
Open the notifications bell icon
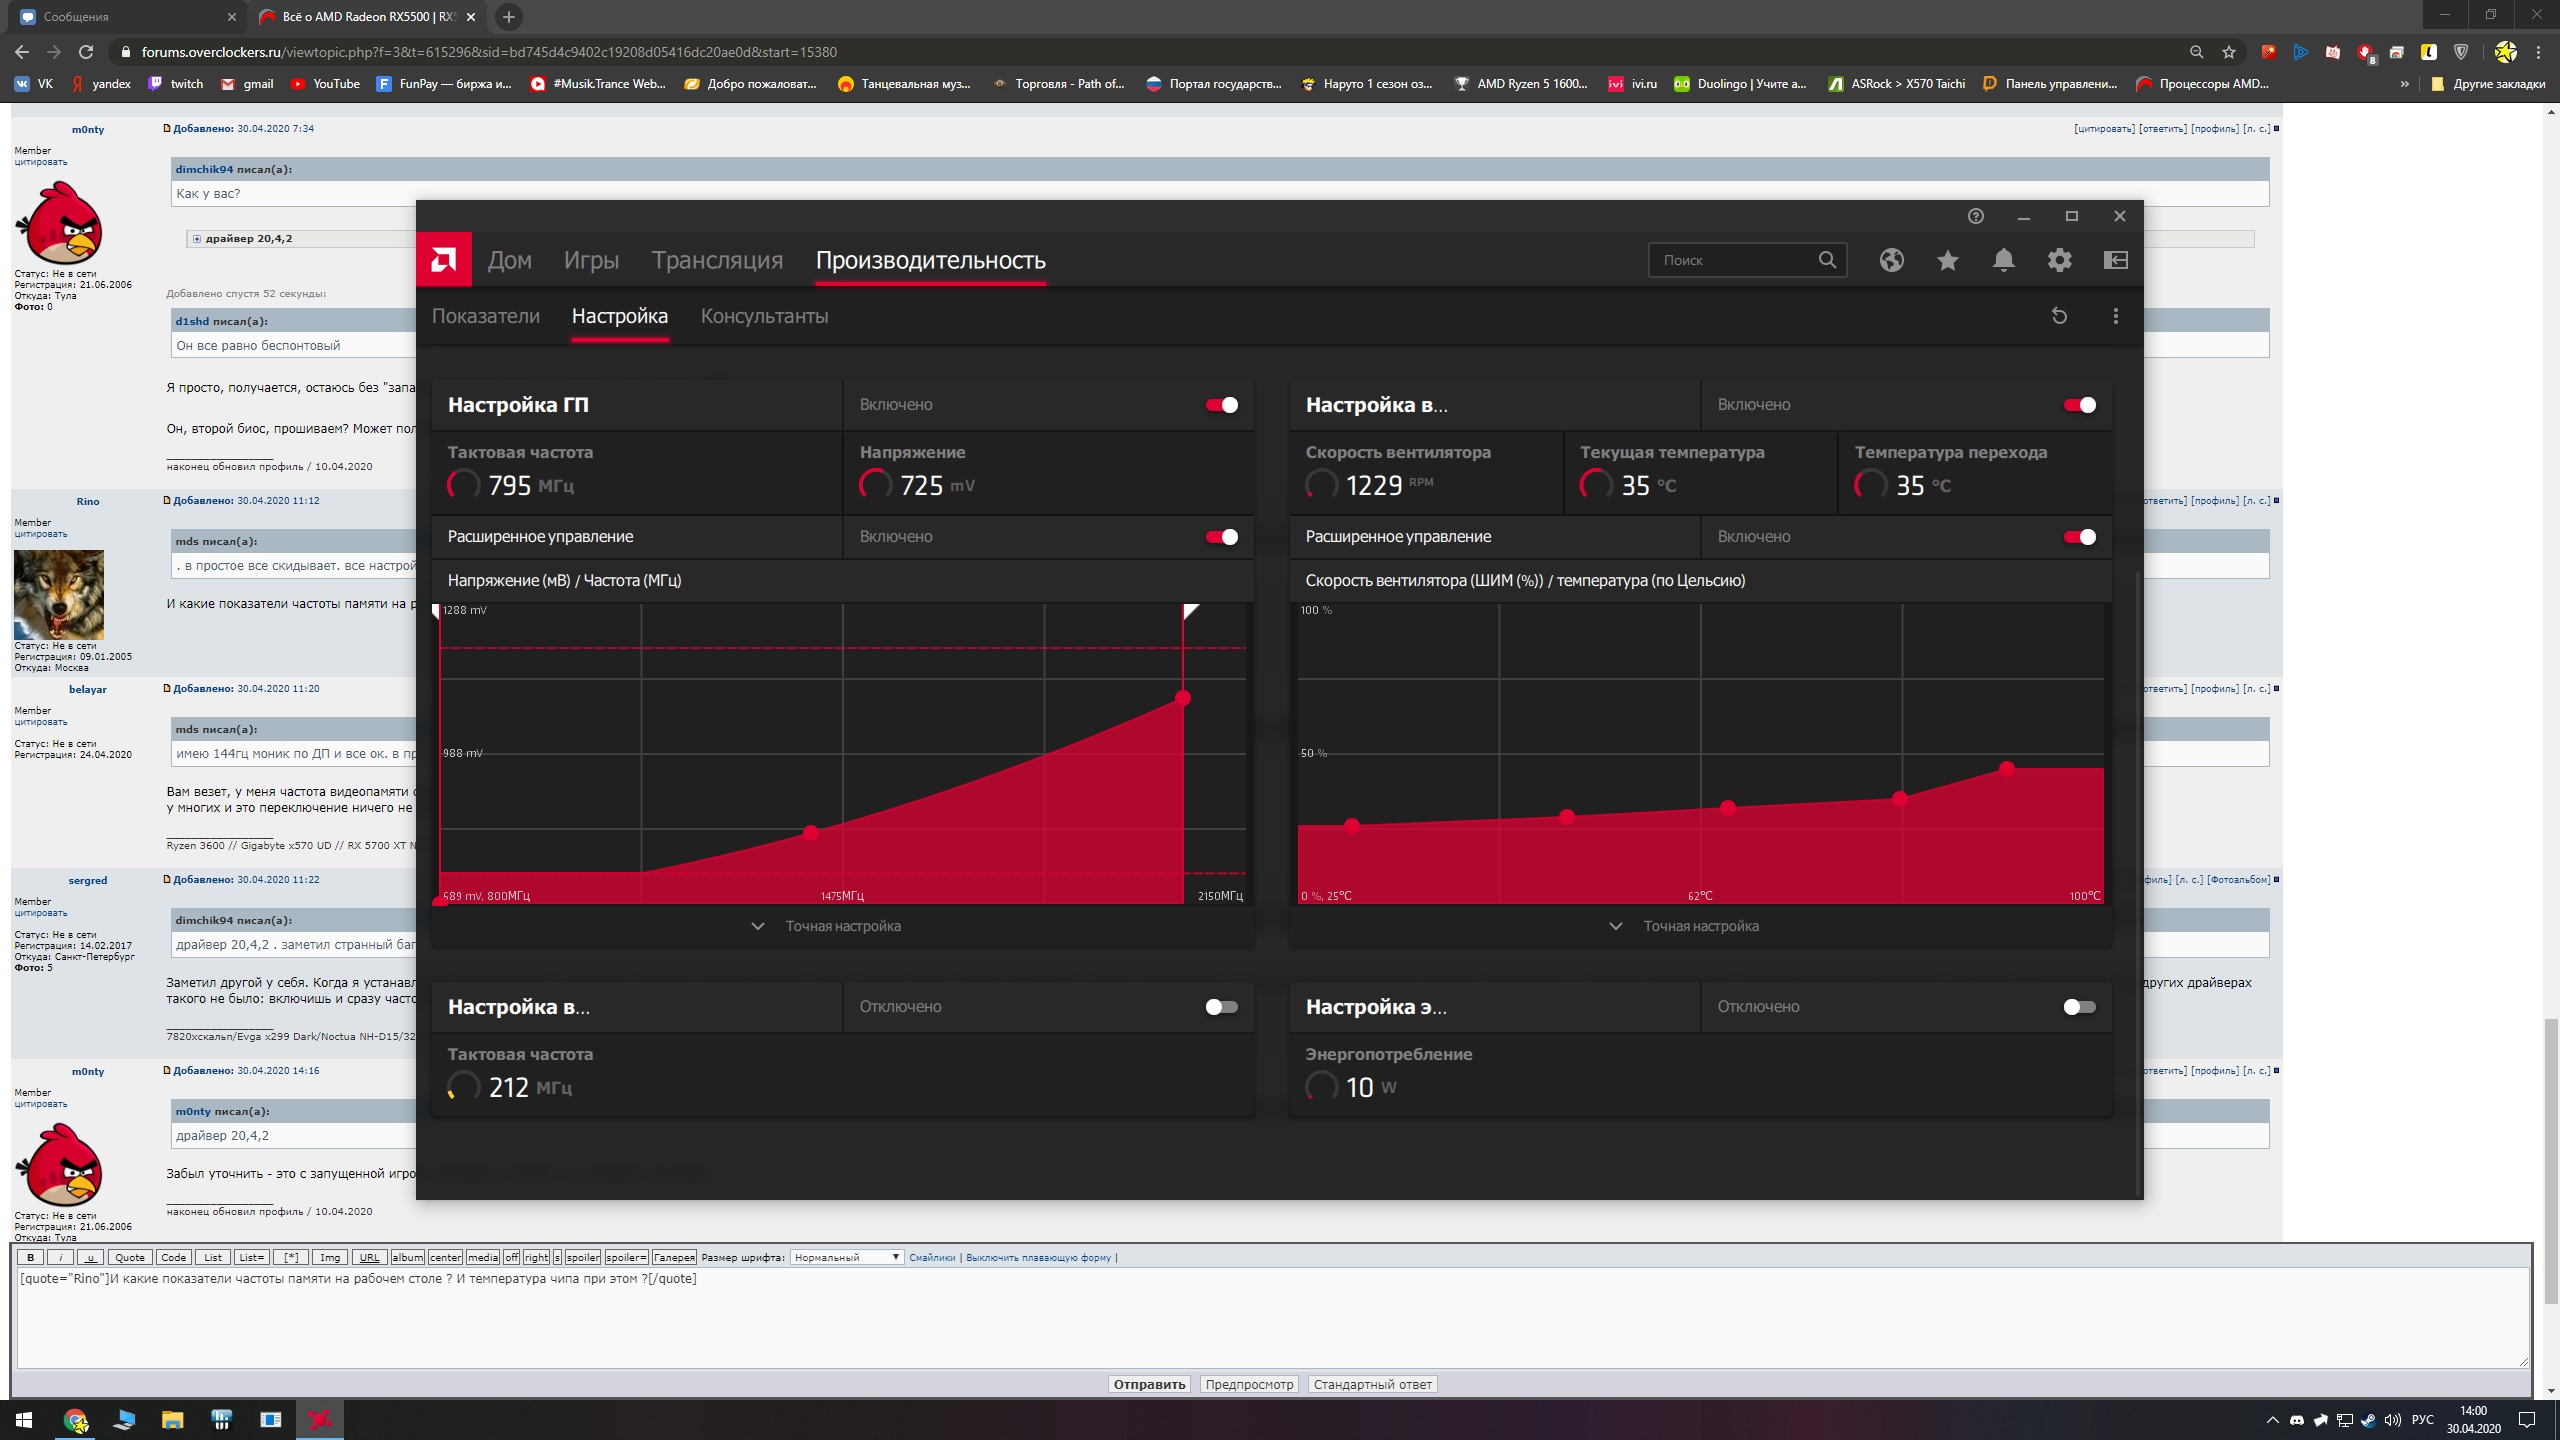click(2003, 260)
